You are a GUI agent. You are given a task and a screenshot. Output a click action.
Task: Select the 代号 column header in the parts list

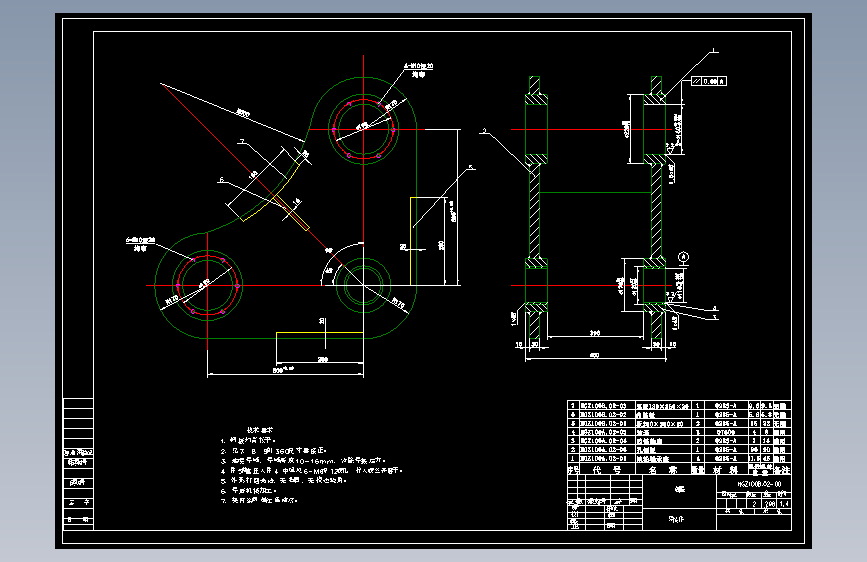607,470
